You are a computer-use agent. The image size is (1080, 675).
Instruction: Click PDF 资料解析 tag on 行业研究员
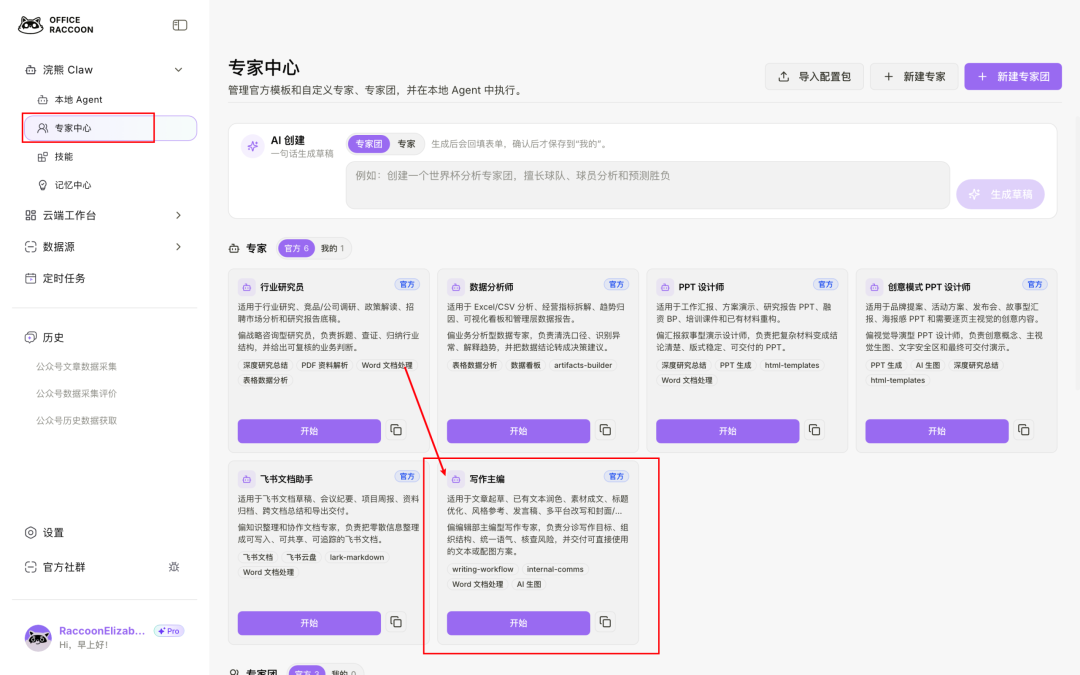pos(324,365)
